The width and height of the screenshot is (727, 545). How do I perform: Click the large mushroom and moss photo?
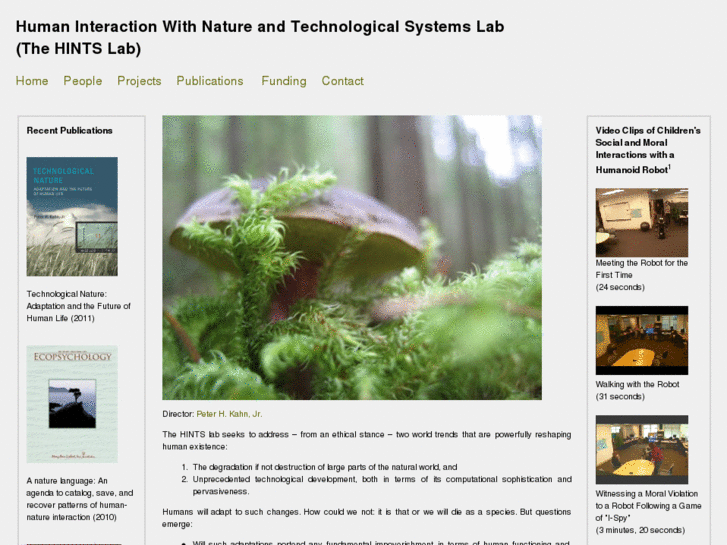352,257
